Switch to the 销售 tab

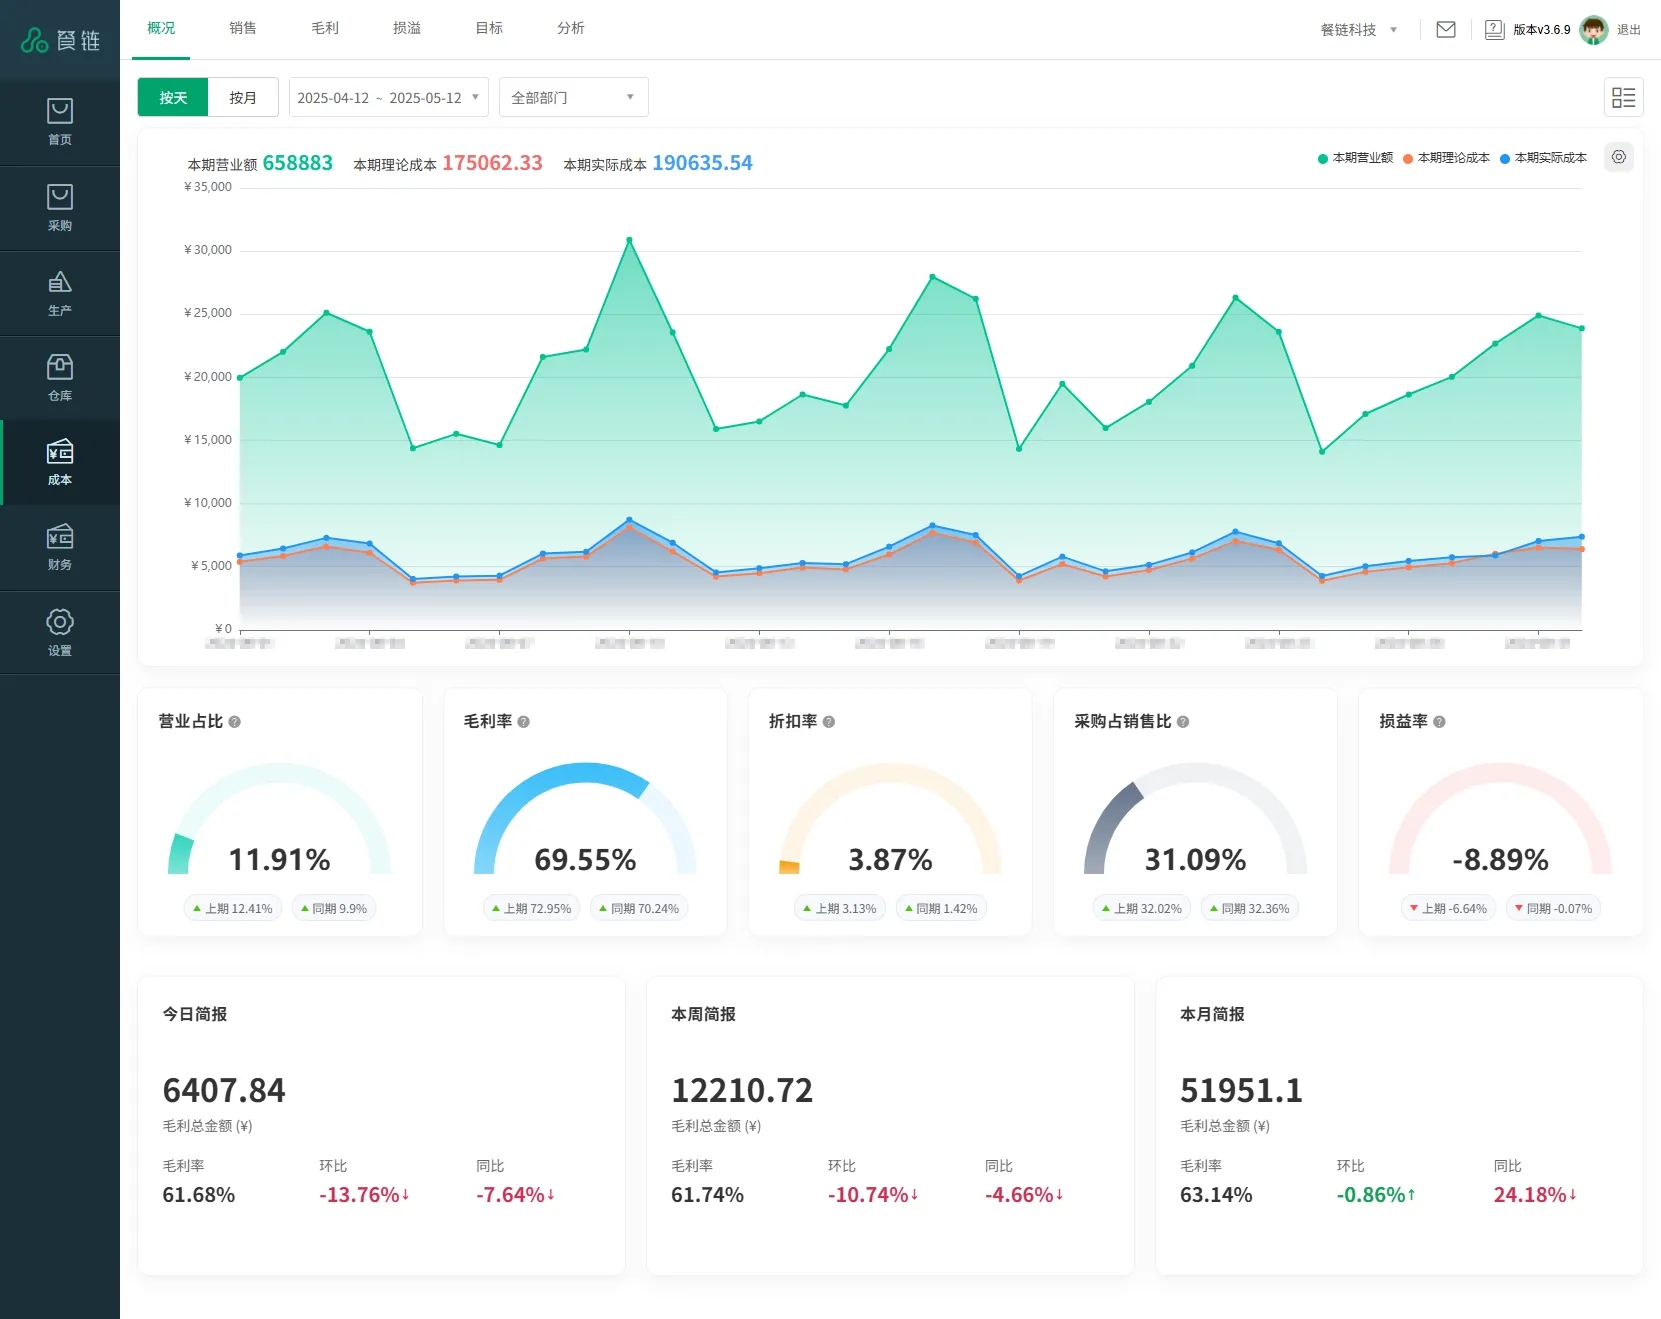pyautogui.click(x=243, y=28)
